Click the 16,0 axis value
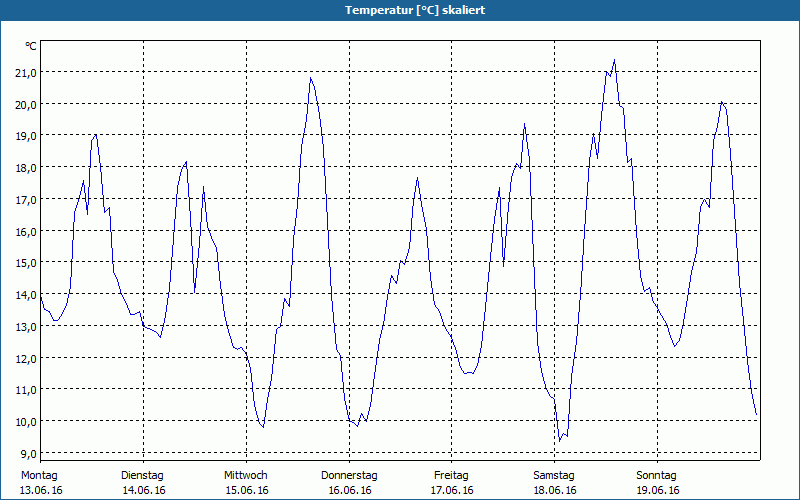 [x=26, y=232]
